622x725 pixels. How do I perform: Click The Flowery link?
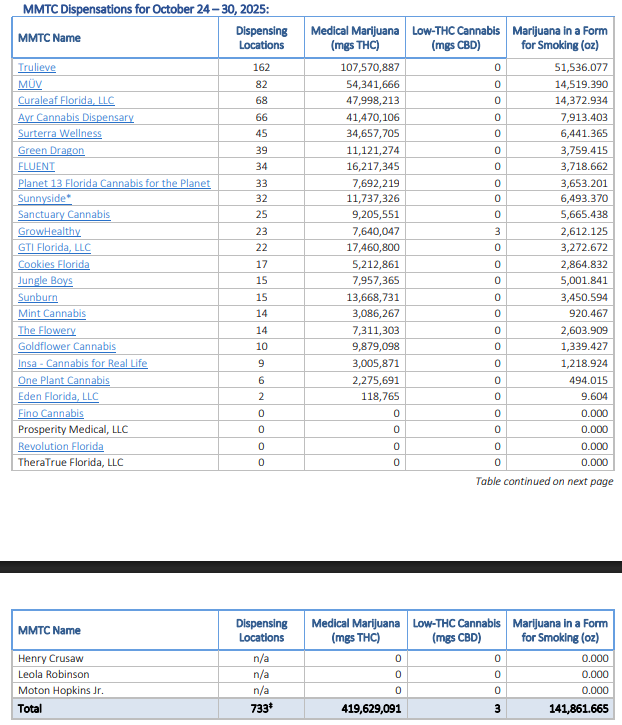coord(47,331)
